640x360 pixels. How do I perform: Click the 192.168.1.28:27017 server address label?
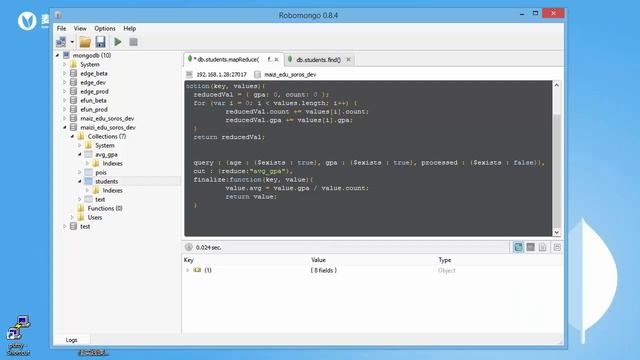[222, 74]
